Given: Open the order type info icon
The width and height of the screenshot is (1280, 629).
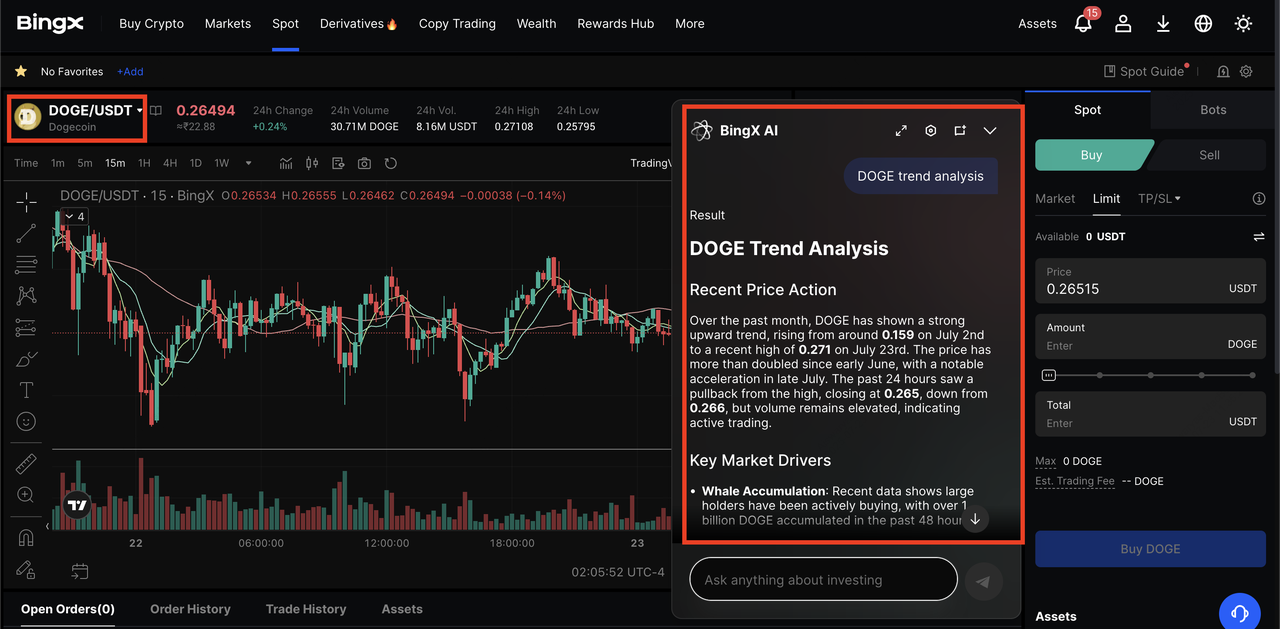Looking at the screenshot, I should coord(1259,199).
